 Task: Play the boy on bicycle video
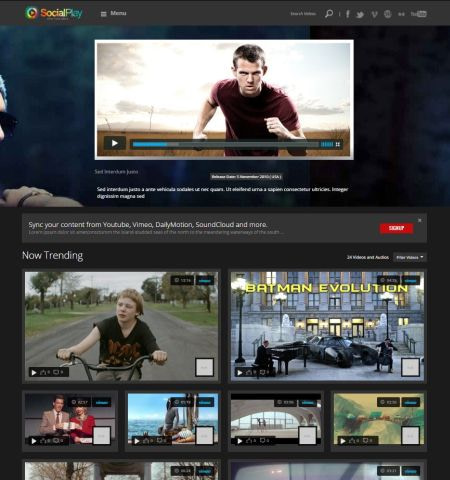[x=34, y=372]
